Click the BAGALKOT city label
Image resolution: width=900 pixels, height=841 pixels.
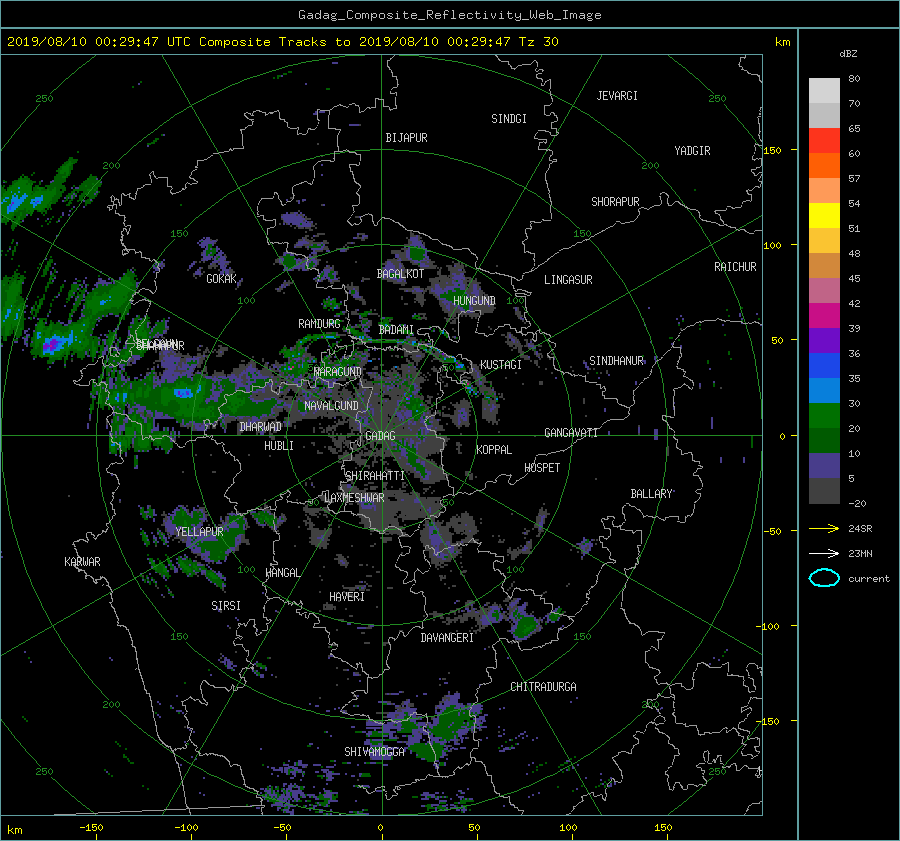400,274
